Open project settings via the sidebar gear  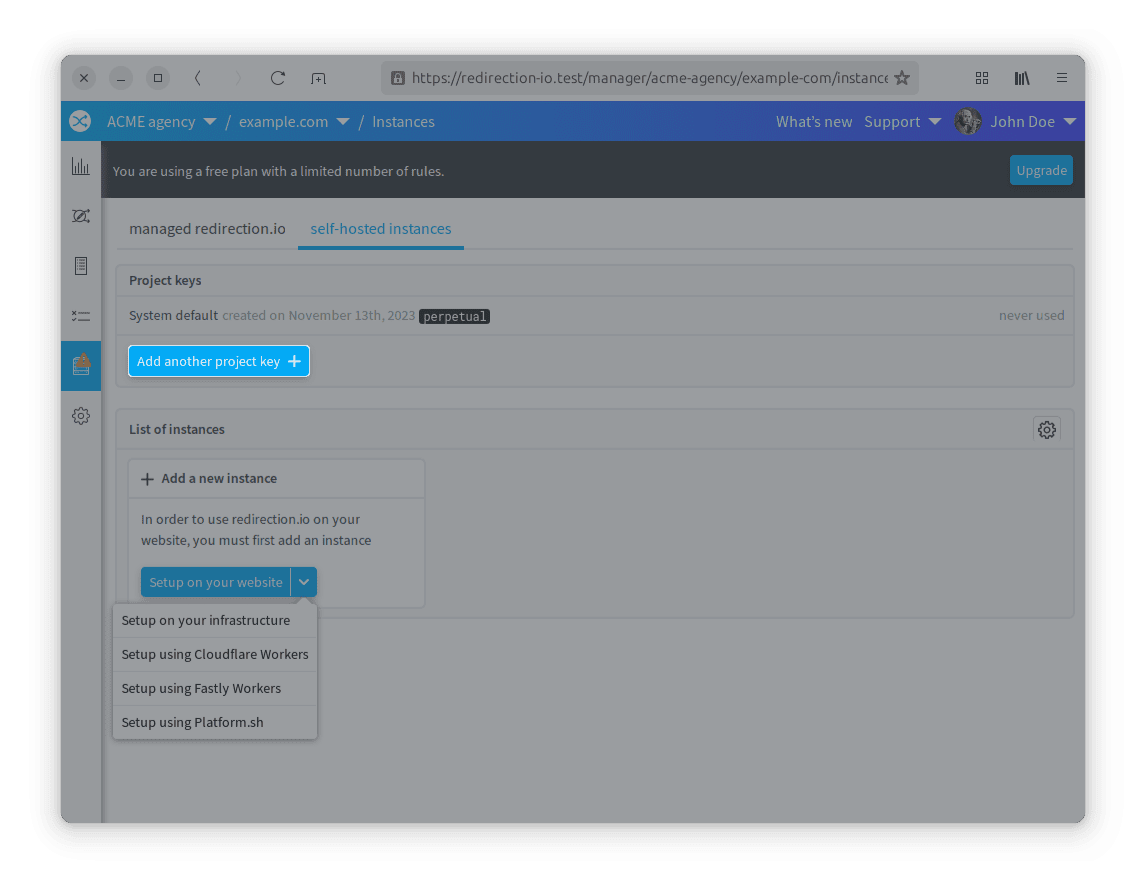[80, 415]
